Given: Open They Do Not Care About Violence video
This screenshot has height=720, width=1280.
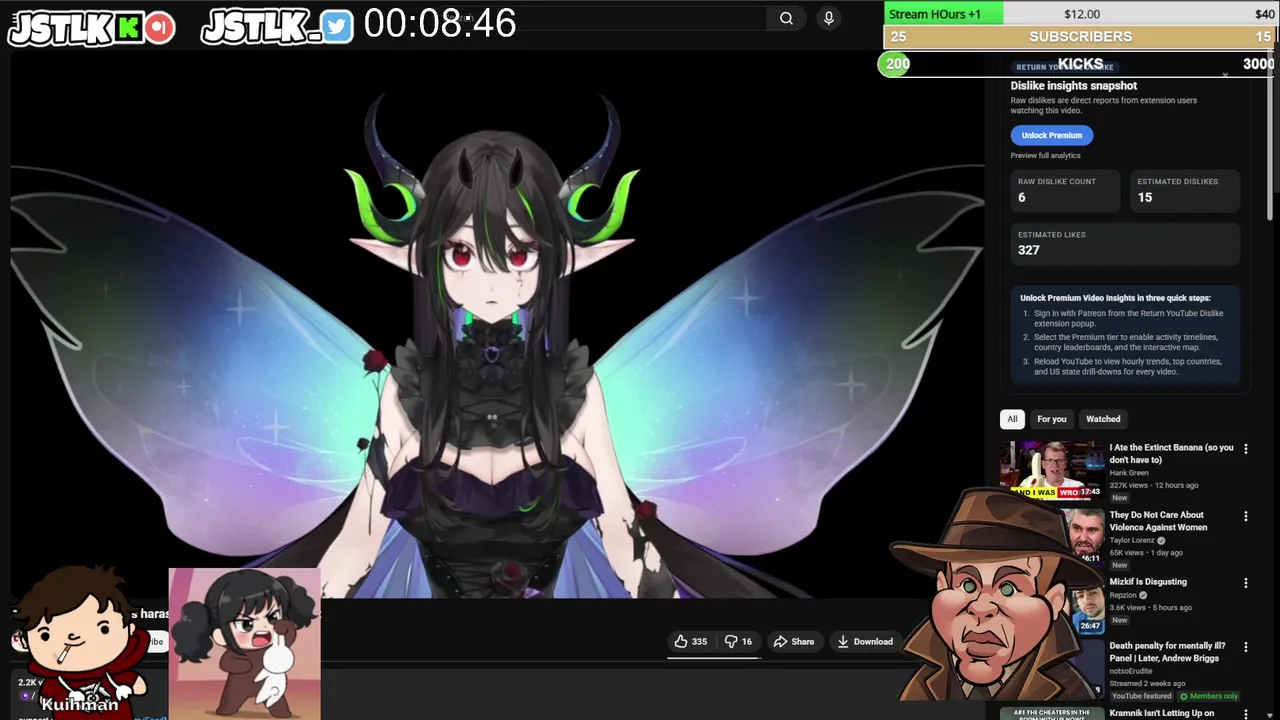Looking at the screenshot, I should pyautogui.click(x=1158, y=521).
